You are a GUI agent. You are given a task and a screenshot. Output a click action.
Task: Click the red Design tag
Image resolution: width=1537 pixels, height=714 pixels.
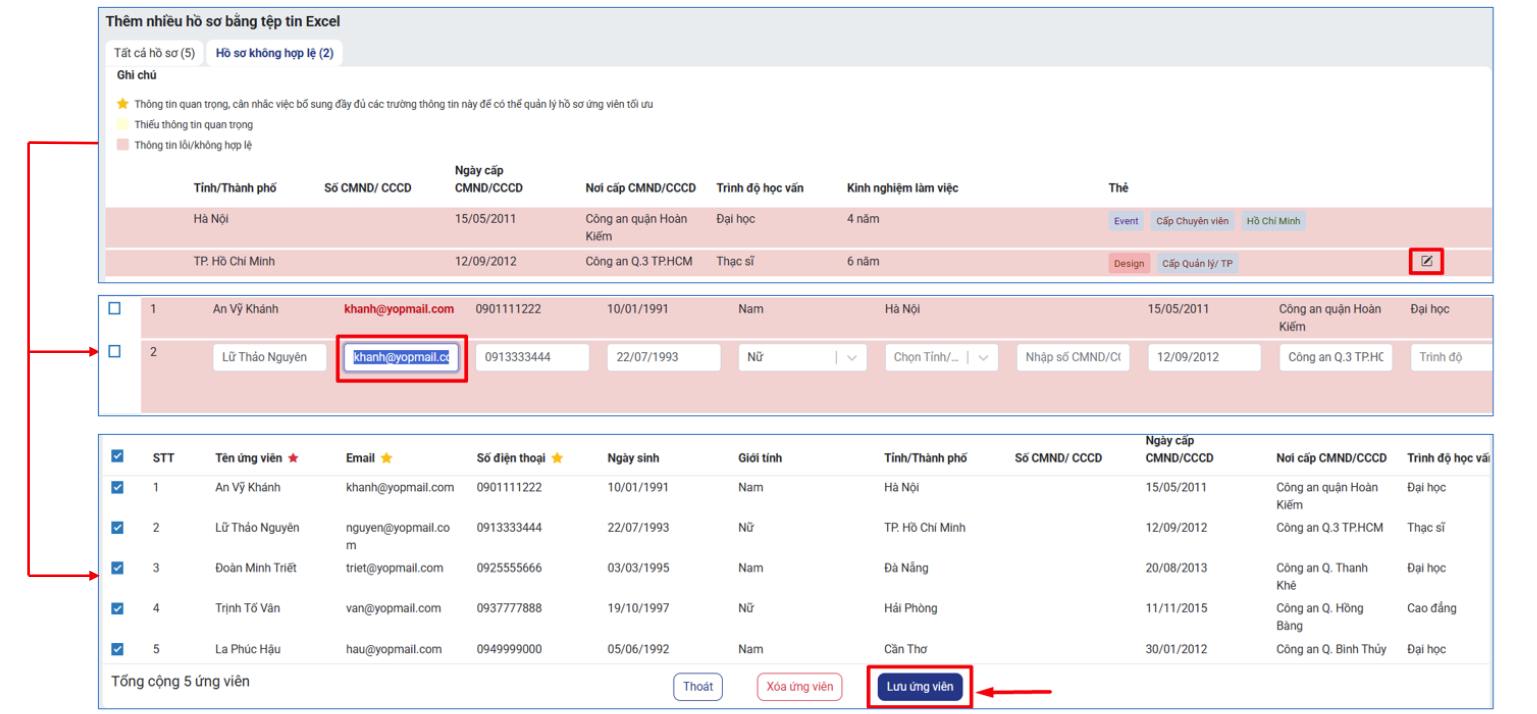(x=1128, y=264)
